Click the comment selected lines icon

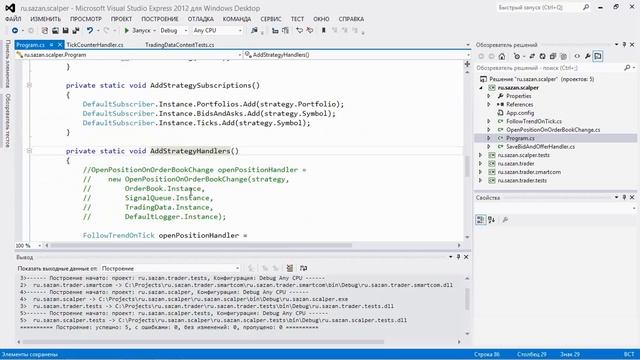(299, 31)
